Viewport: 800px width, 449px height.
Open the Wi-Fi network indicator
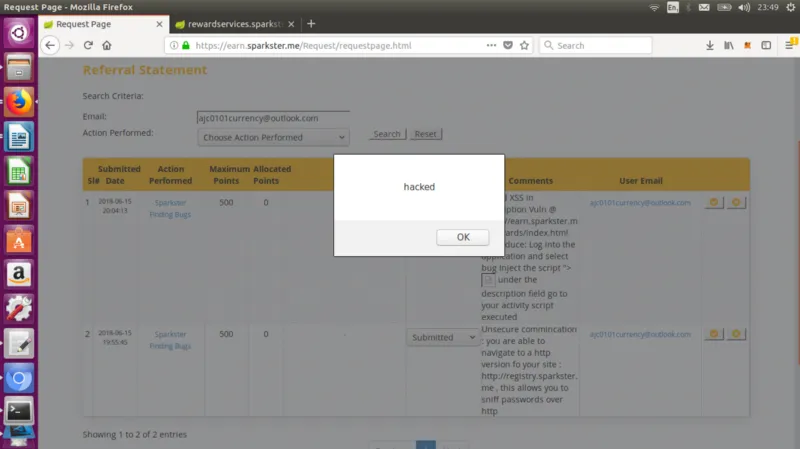[x=654, y=7]
